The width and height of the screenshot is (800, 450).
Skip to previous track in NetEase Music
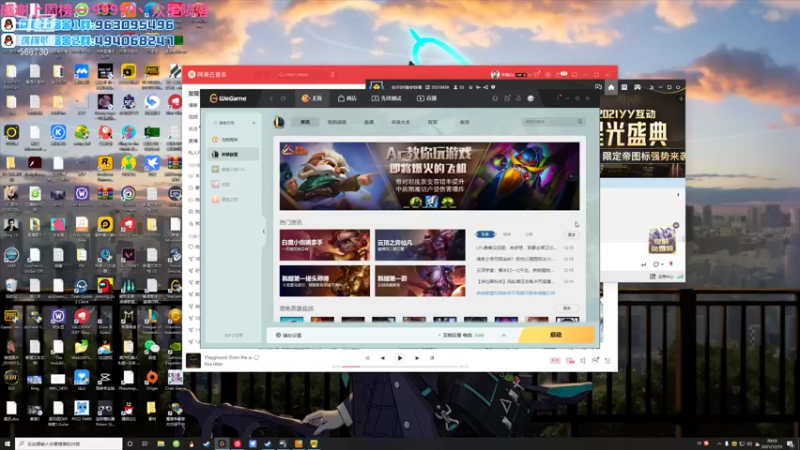tap(383, 358)
